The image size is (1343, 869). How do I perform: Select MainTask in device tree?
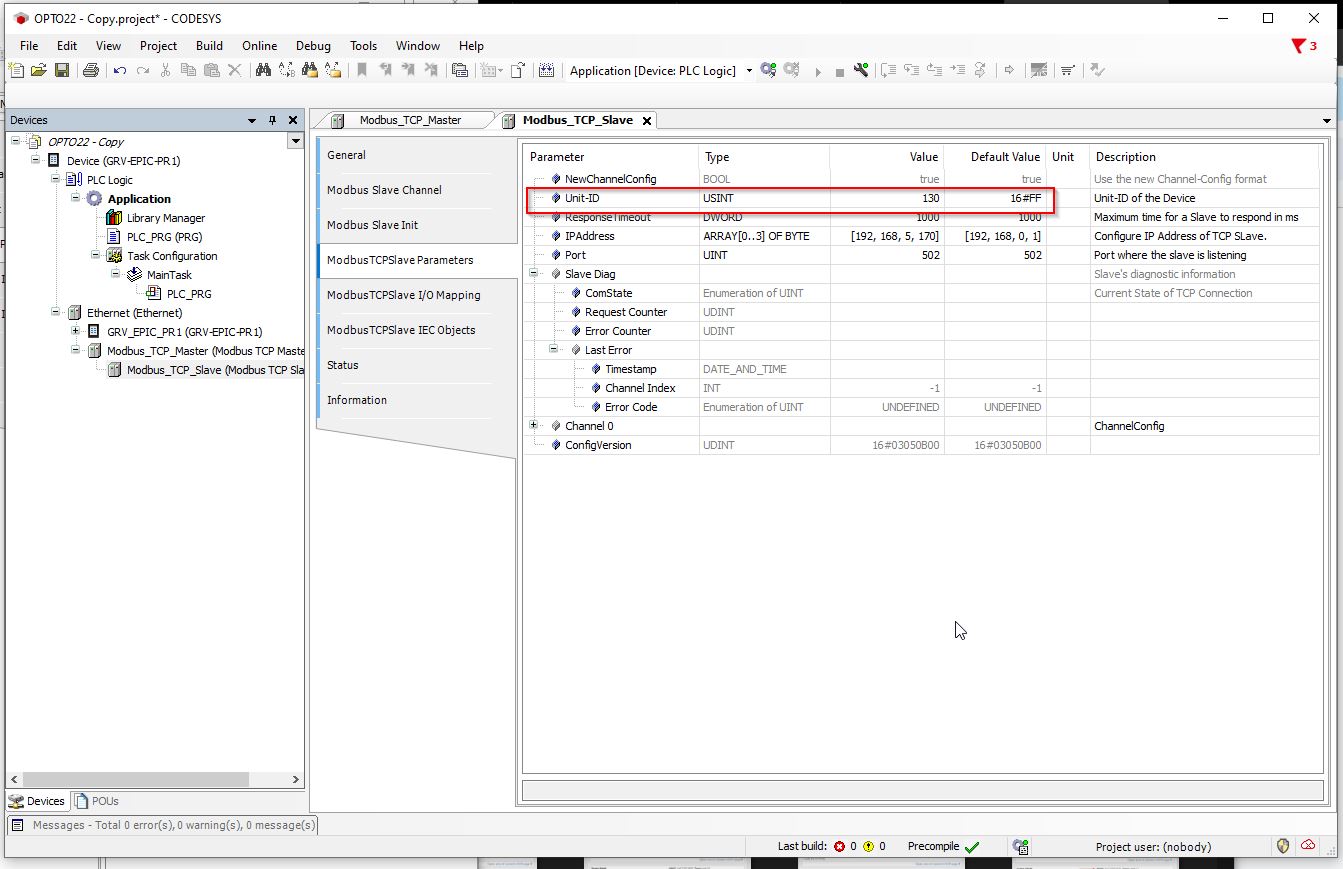tap(169, 274)
